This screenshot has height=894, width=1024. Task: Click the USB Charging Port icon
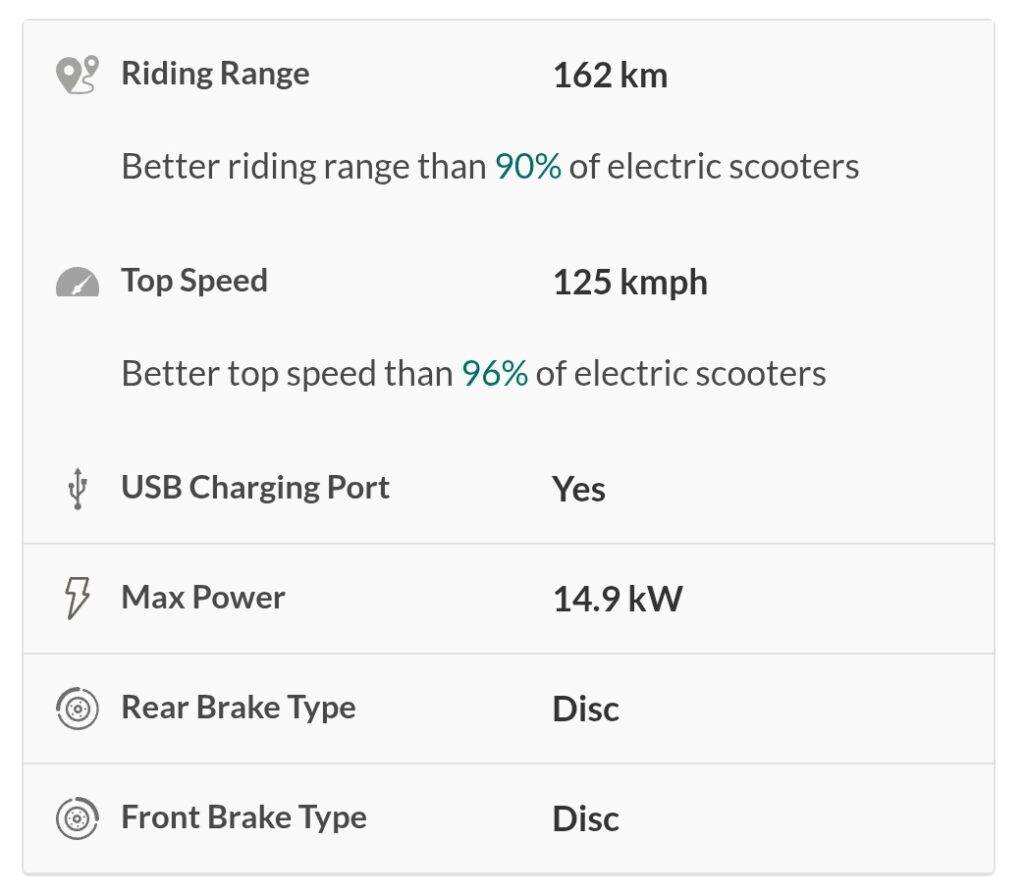click(77, 490)
